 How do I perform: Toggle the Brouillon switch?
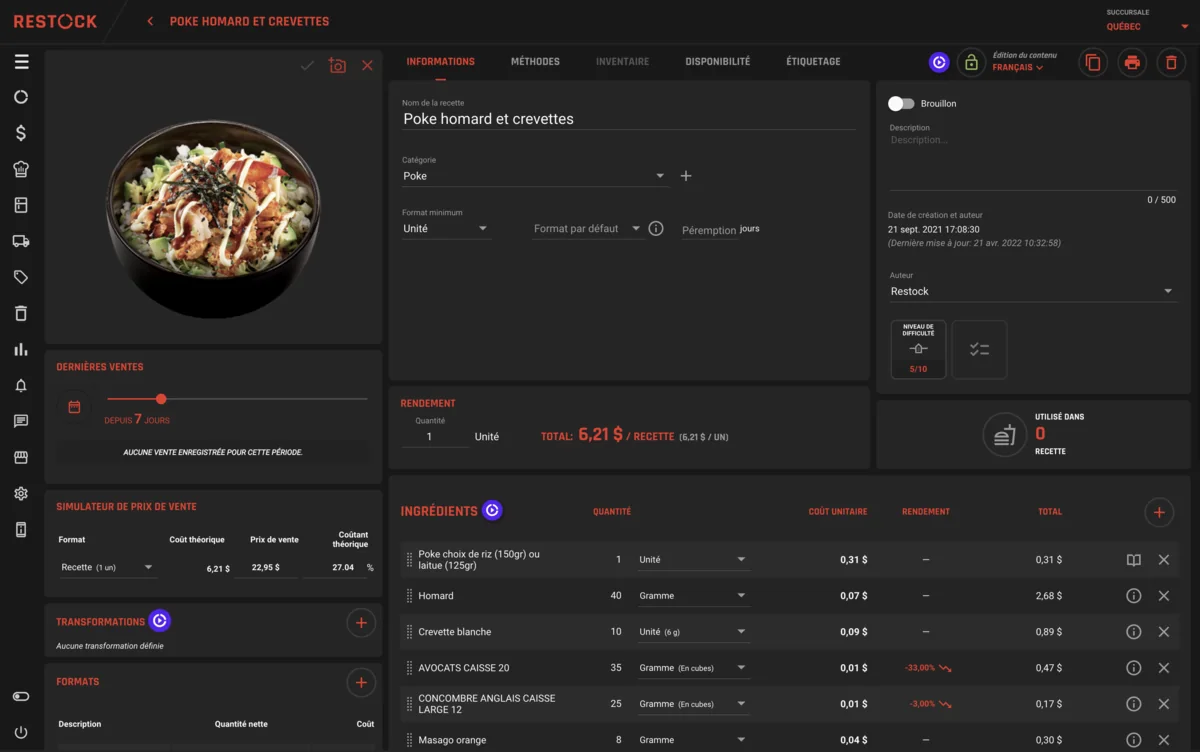click(901, 103)
